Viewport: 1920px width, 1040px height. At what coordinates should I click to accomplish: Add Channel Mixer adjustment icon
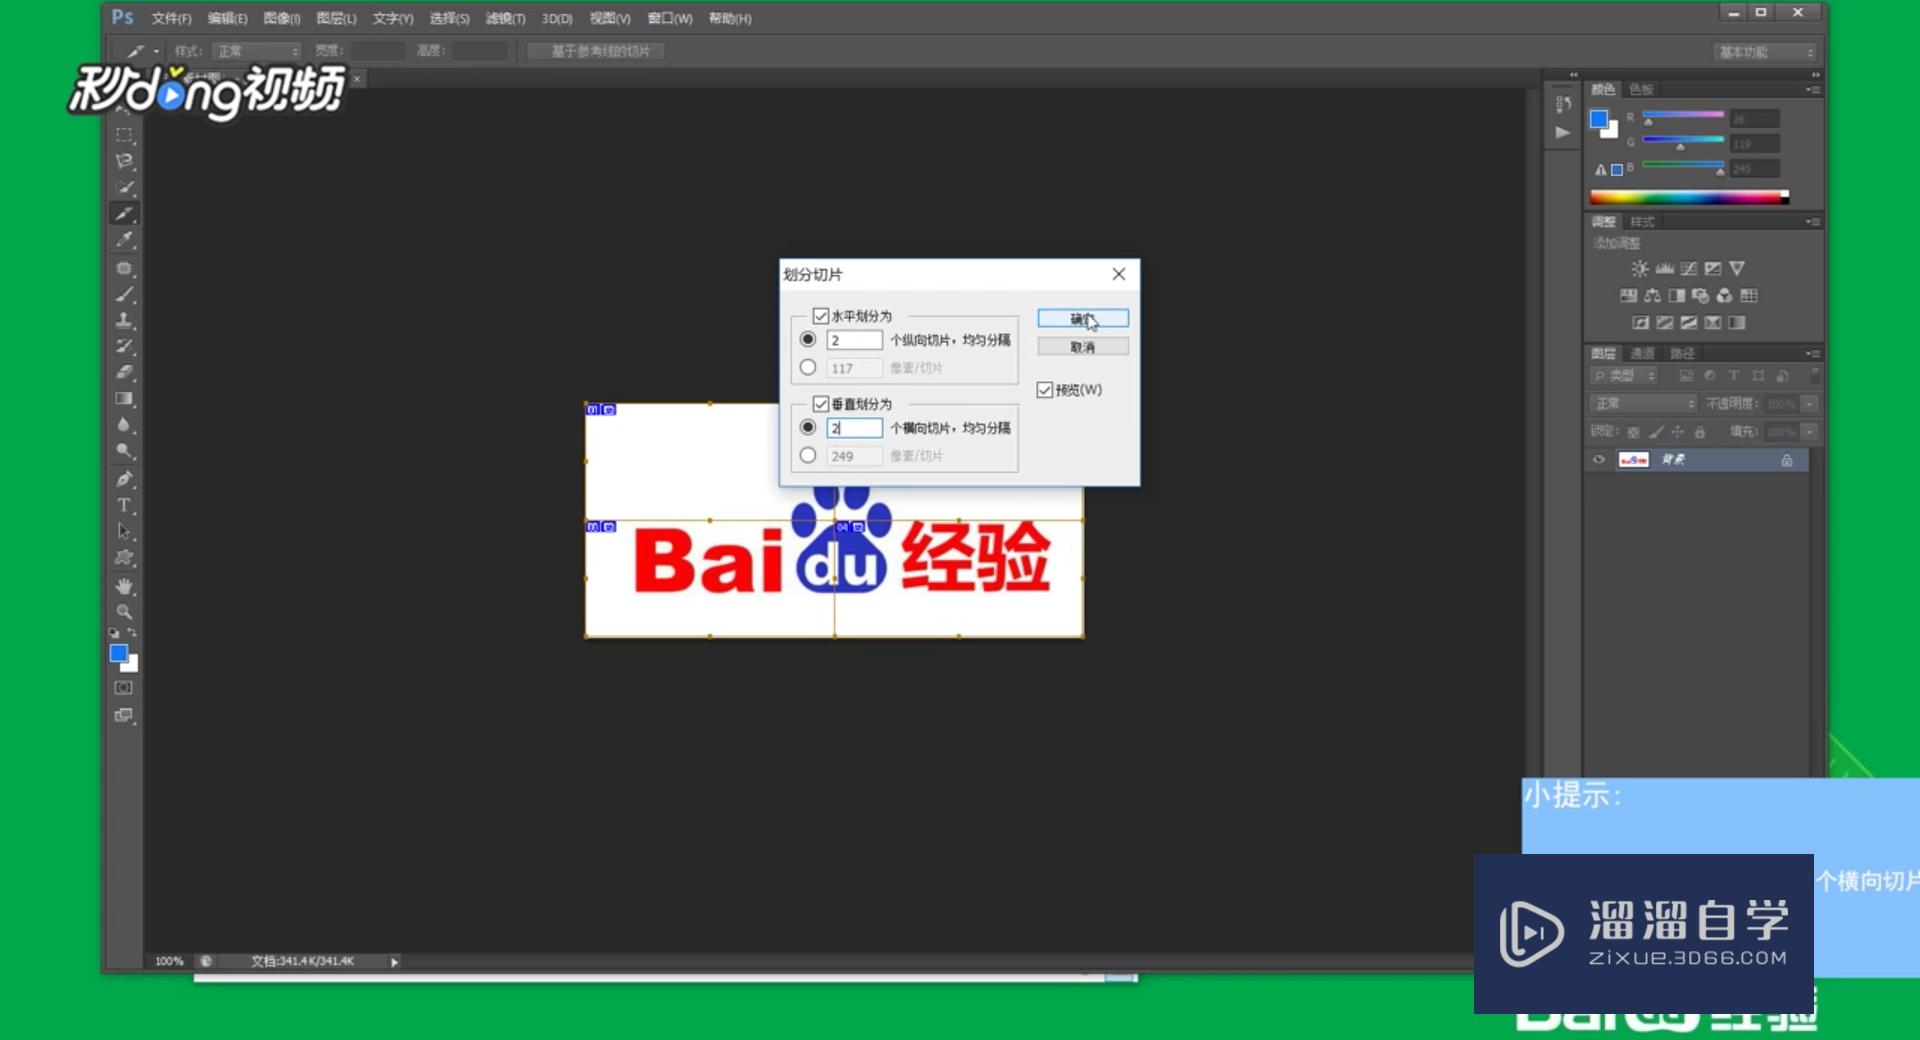point(1724,295)
